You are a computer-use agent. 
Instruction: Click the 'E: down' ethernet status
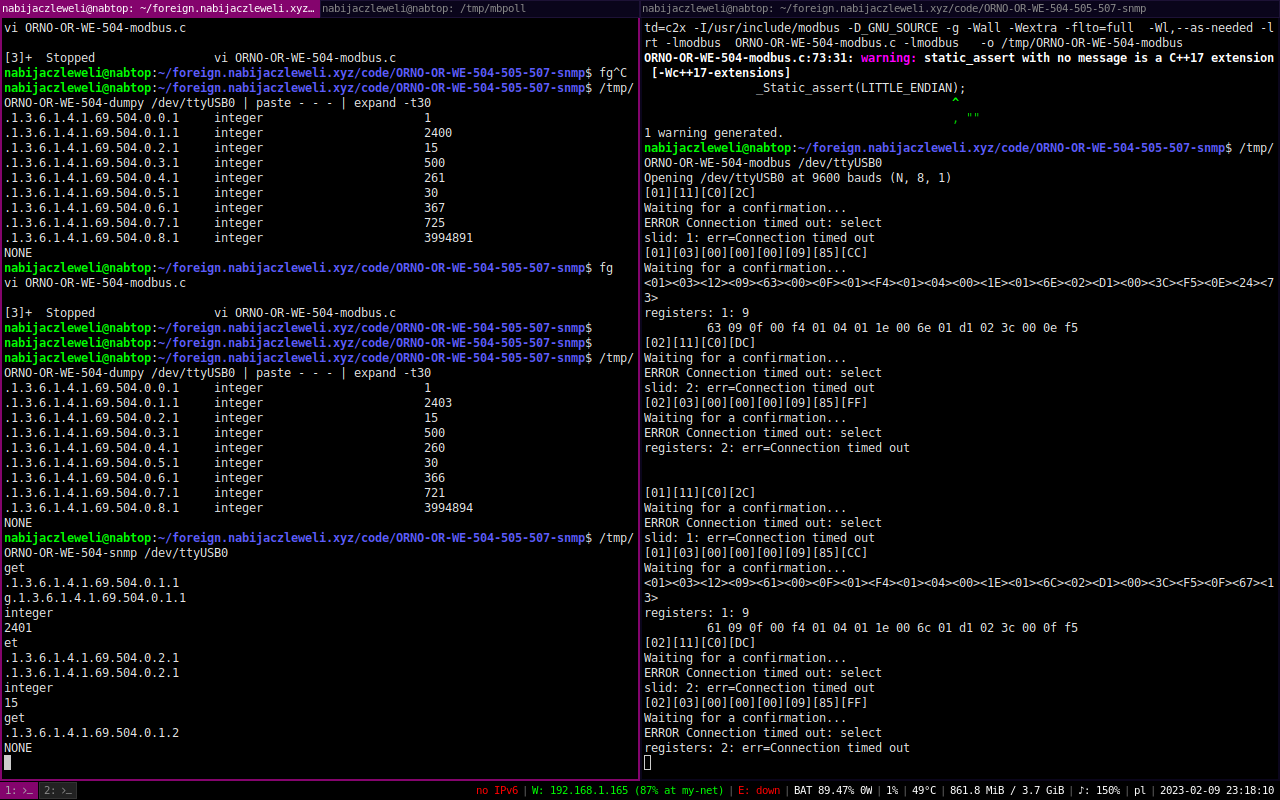pos(758,790)
